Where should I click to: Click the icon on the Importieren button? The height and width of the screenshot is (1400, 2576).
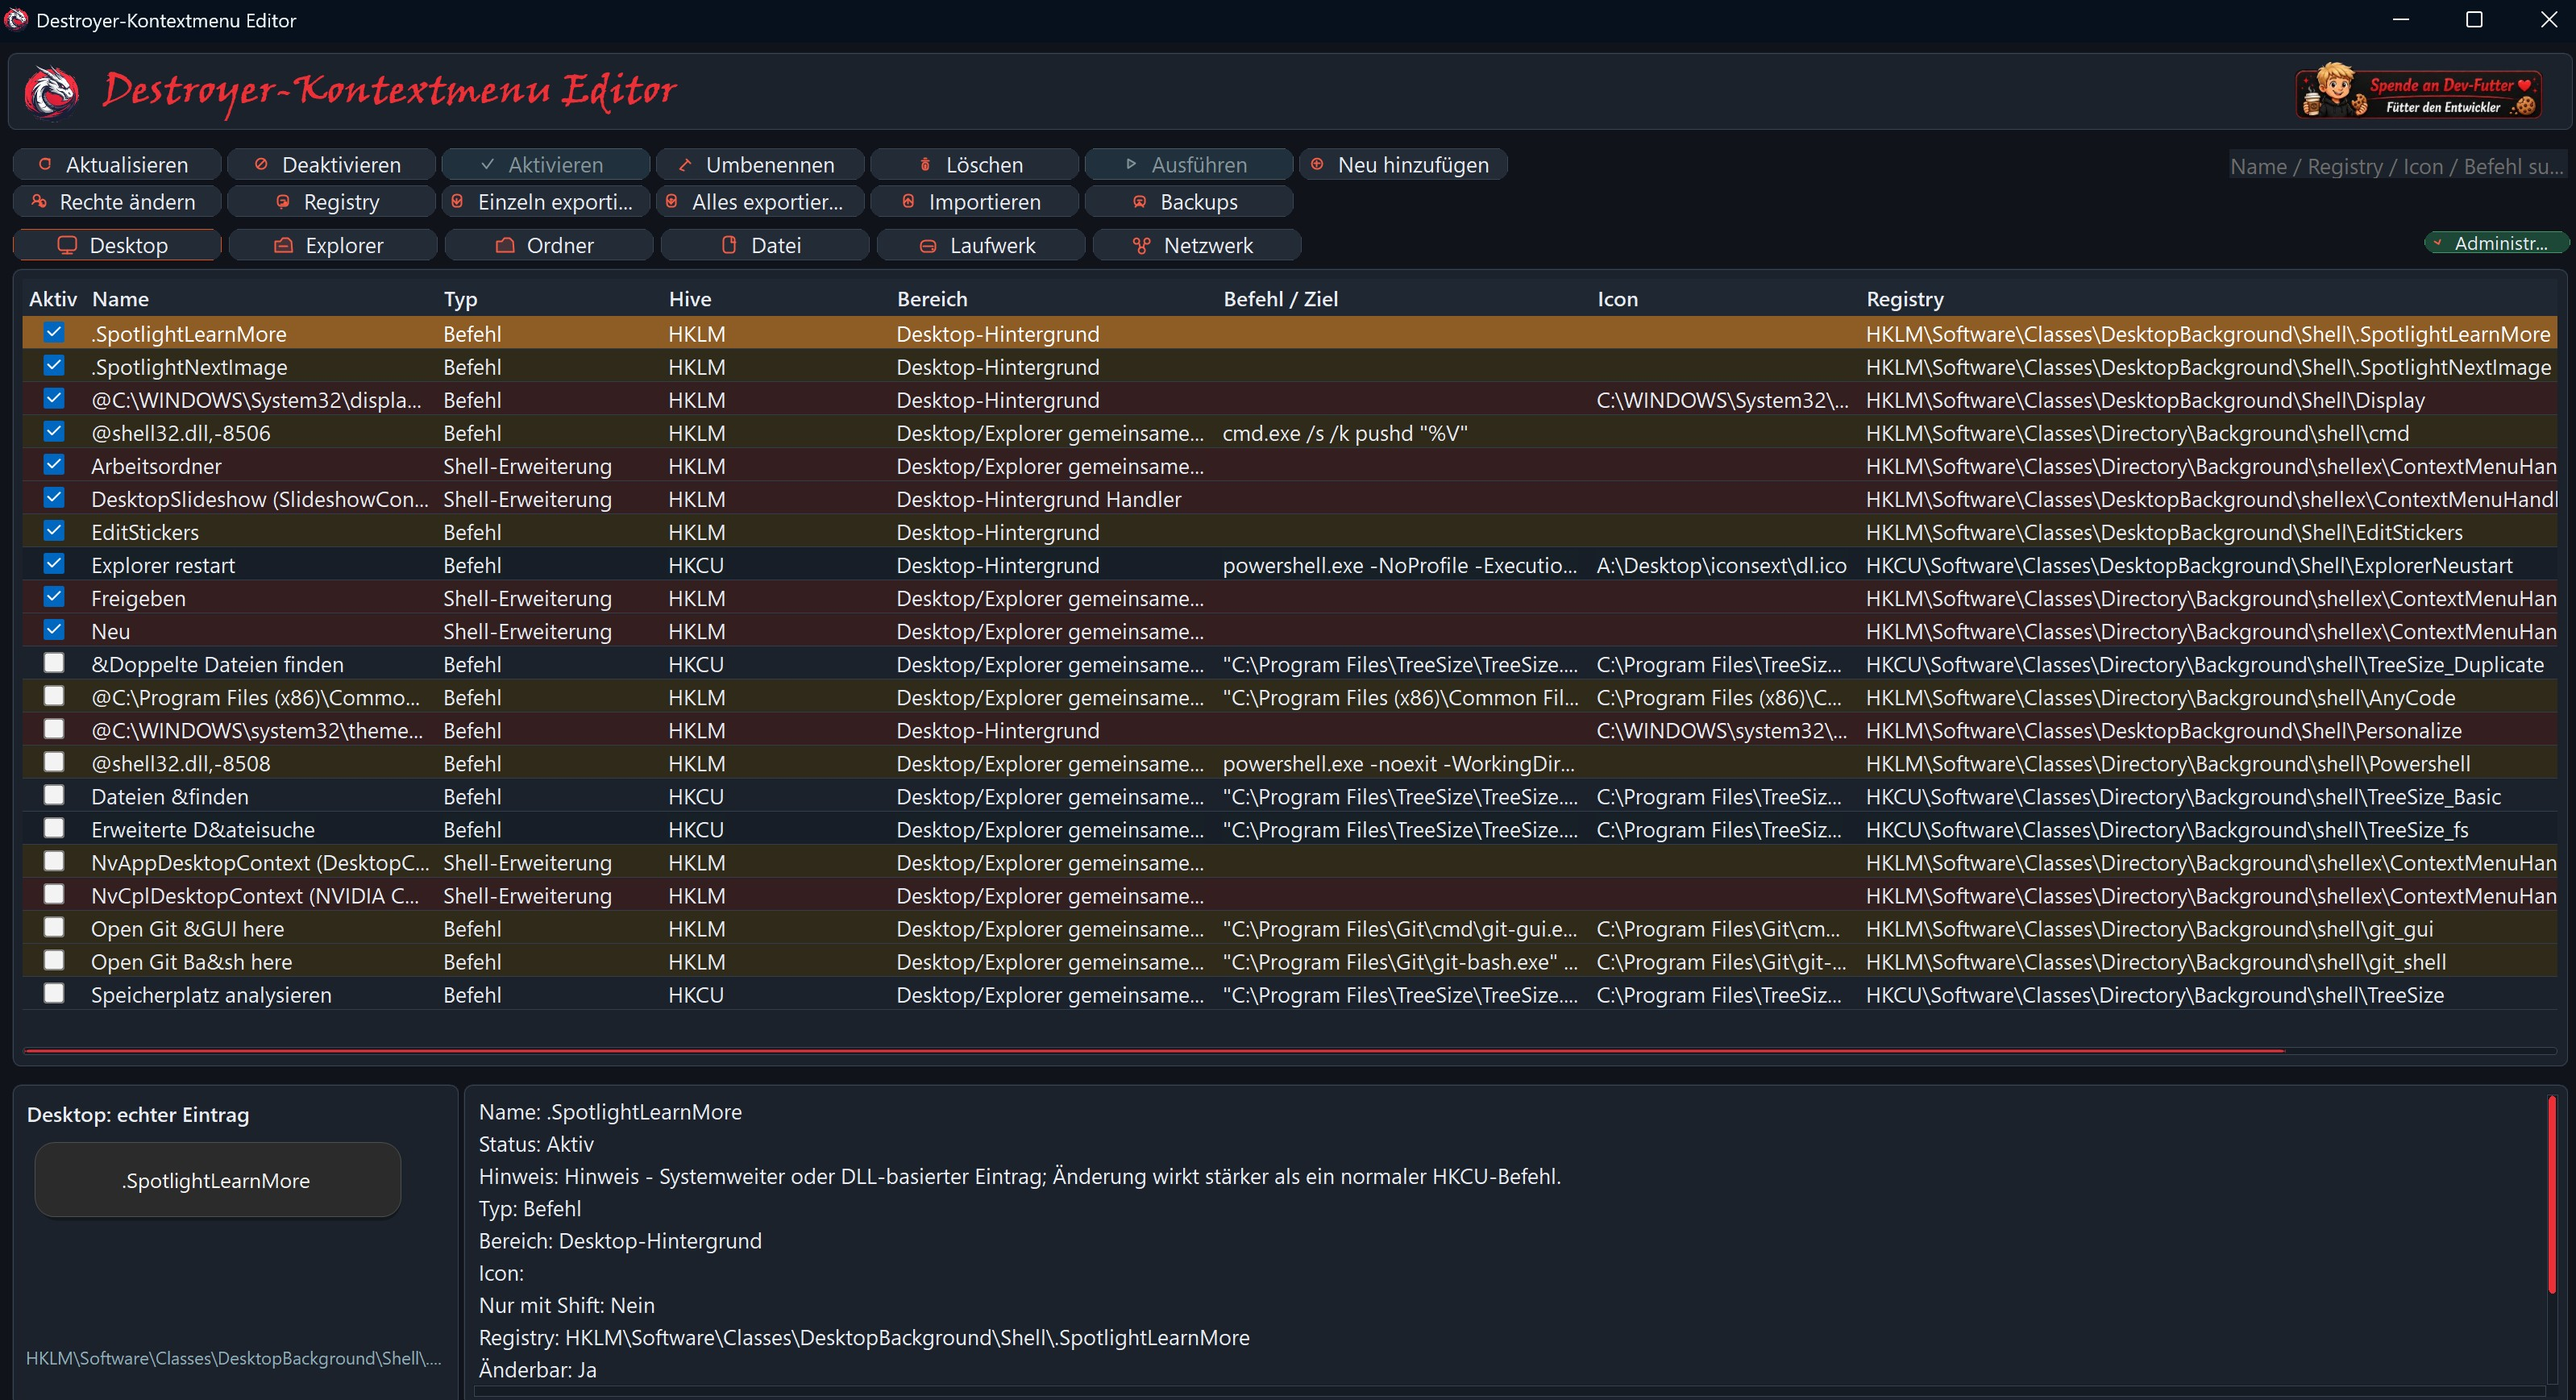coord(908,201)
